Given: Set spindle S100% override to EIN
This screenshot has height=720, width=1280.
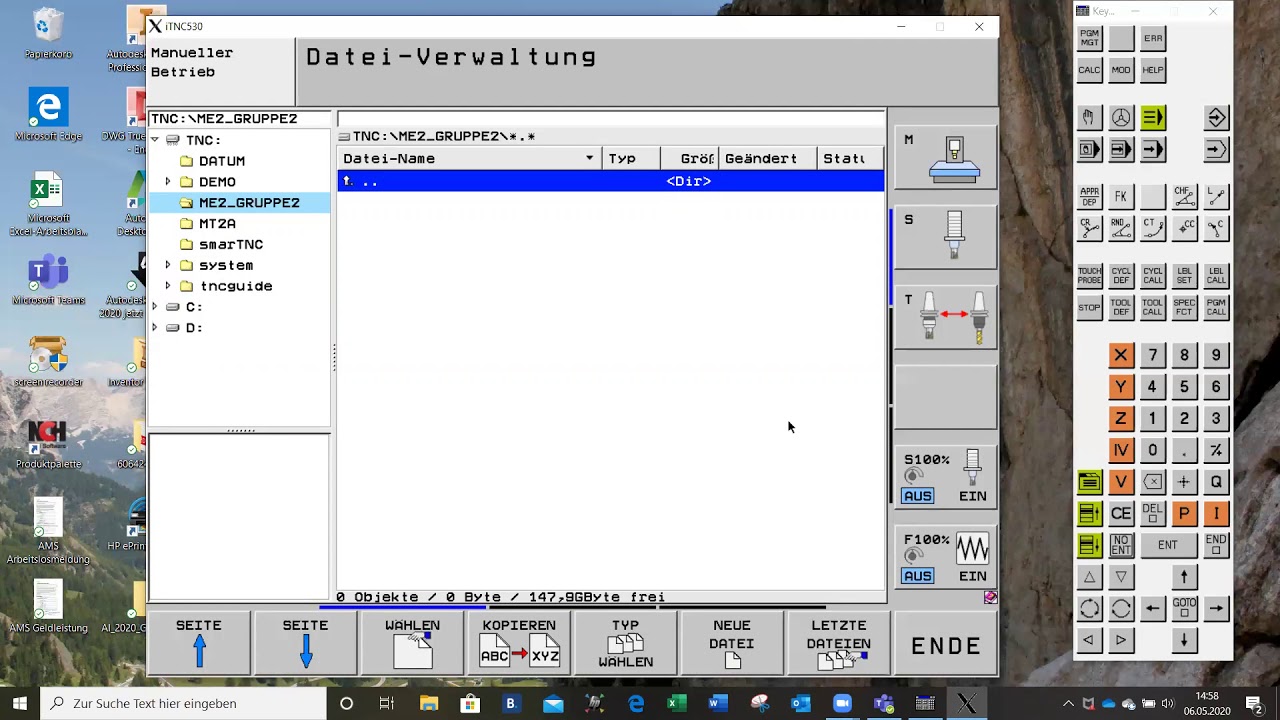Looking at the screenshot, I should (x=972, y=496).
